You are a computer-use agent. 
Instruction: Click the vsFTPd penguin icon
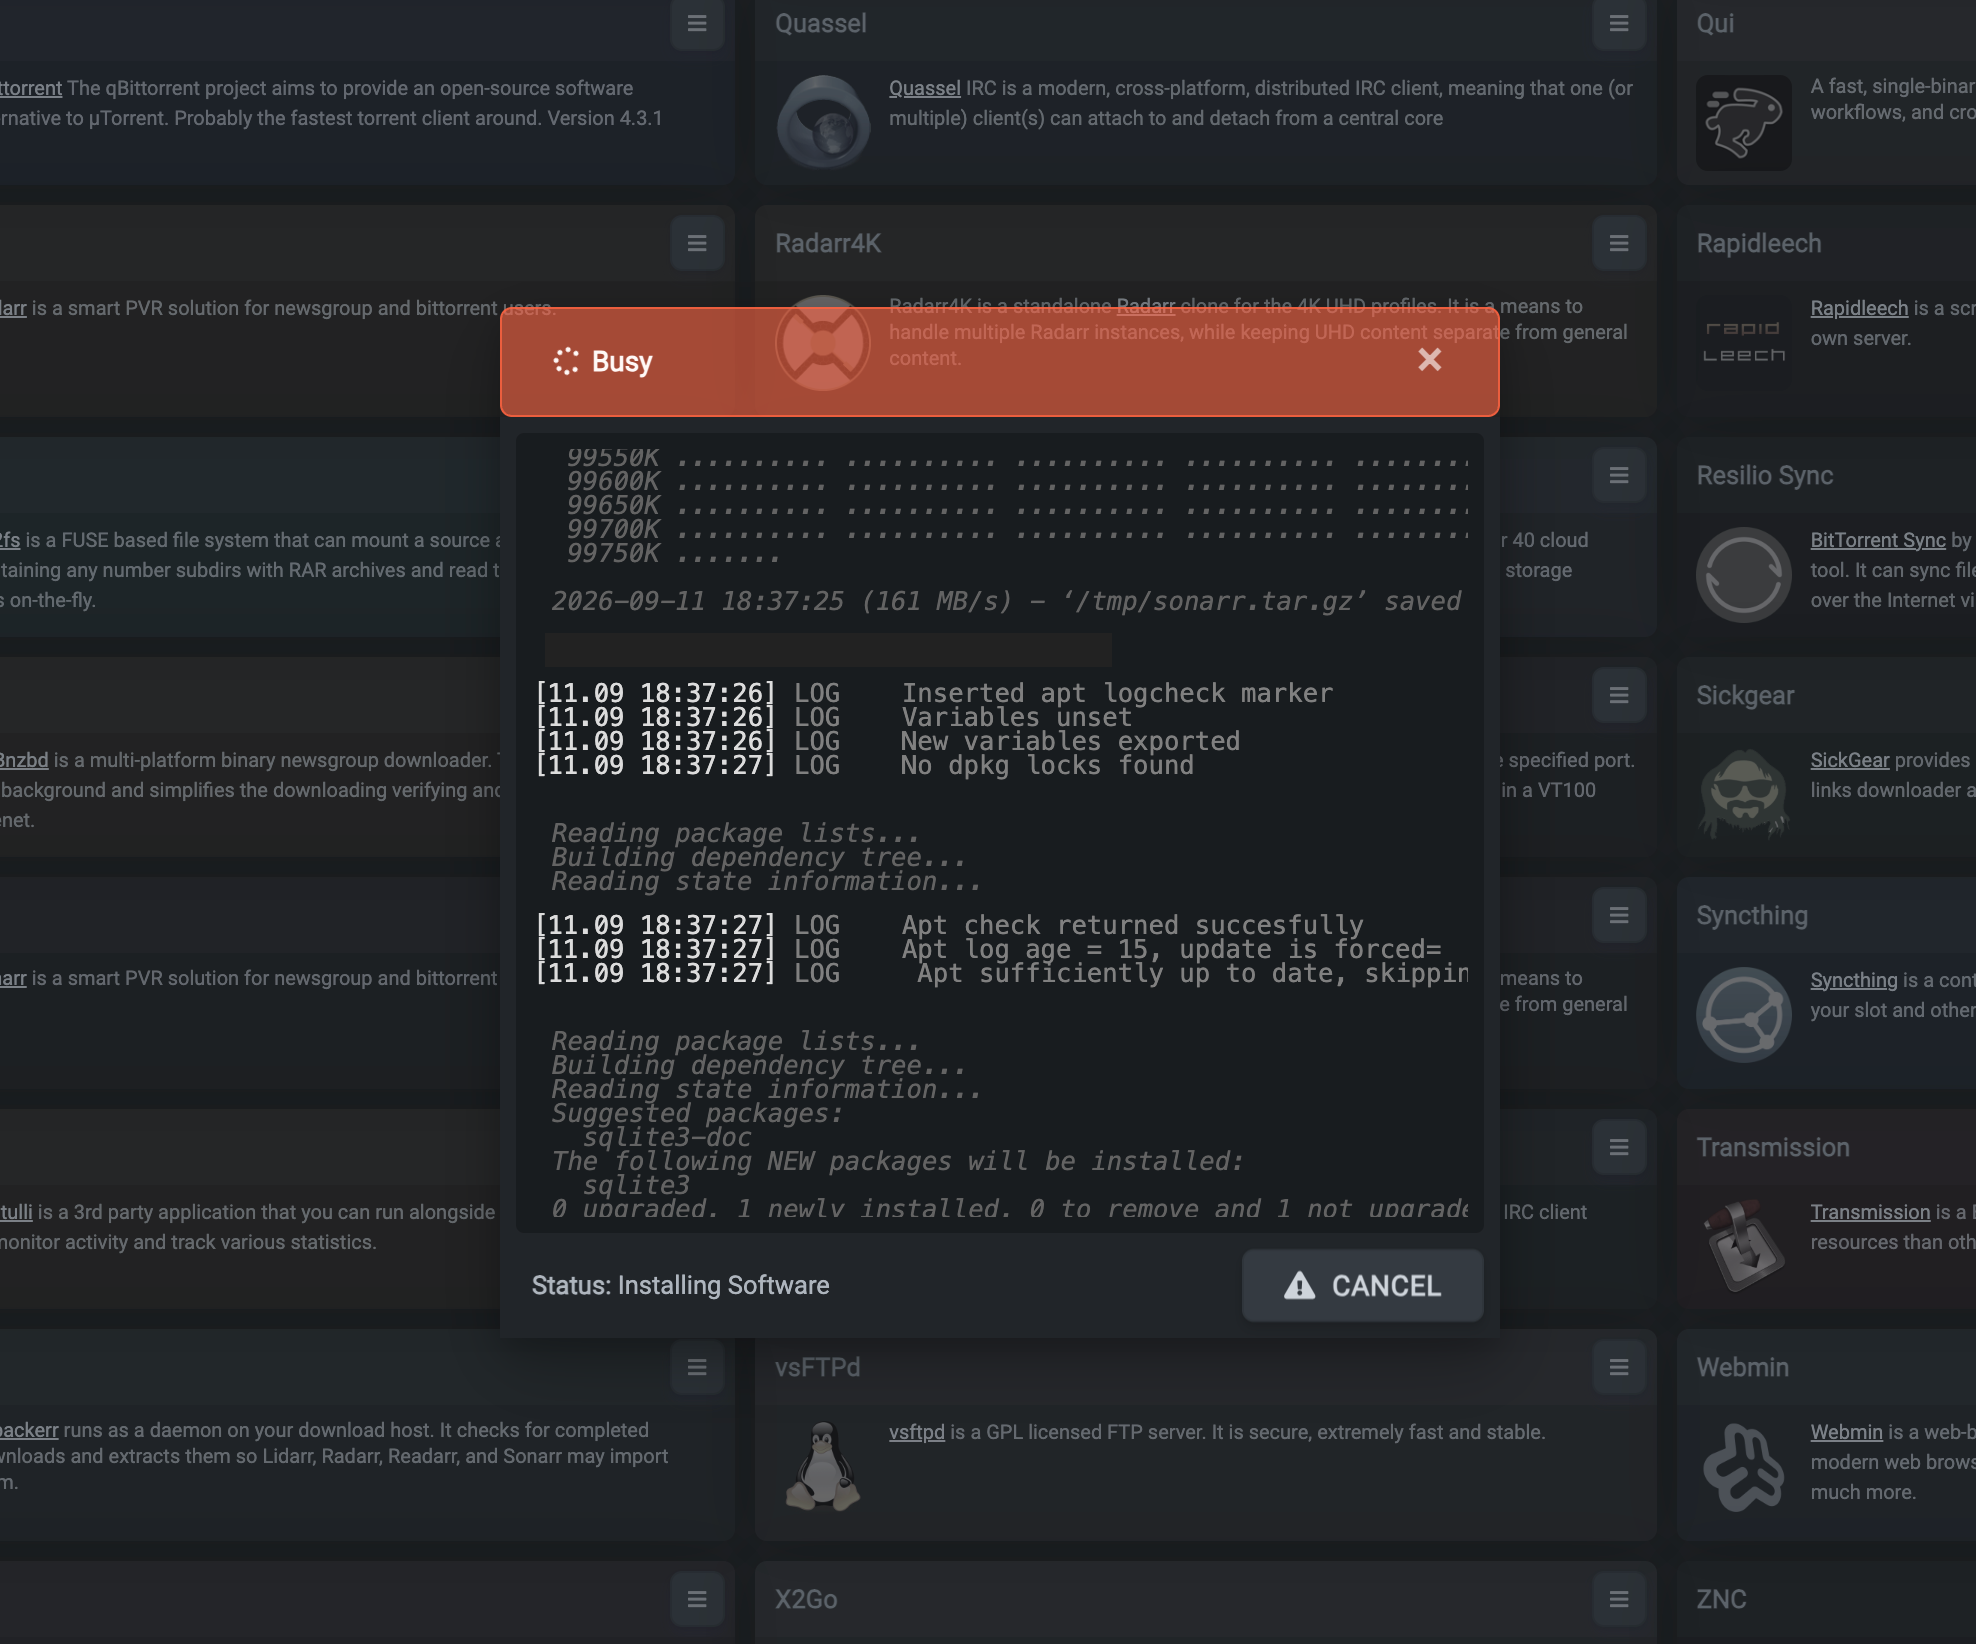[823, 1466]
